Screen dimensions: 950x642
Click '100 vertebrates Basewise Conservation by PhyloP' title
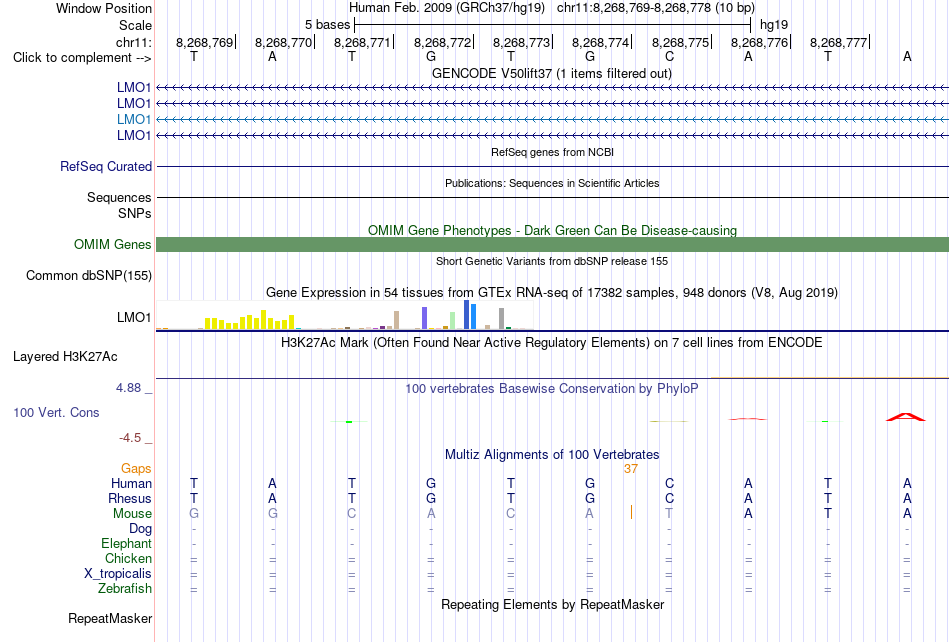552,388
